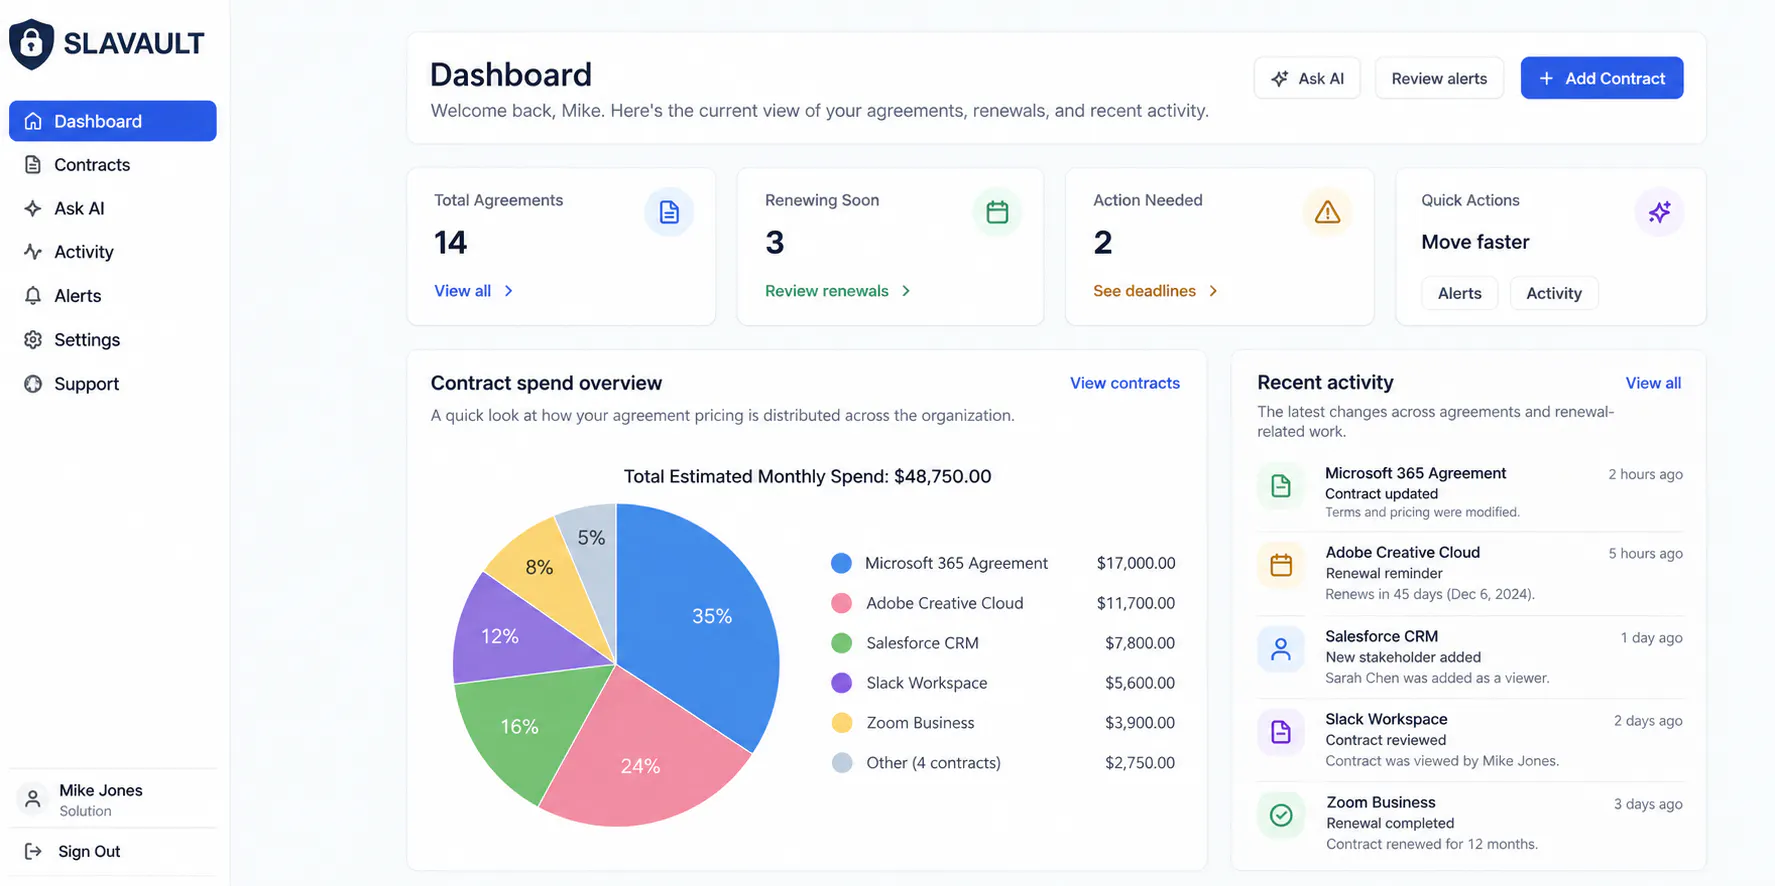This screenshot has width=1775, height=886.
Task: Click the sign out arrow icon
Action: 33,851
